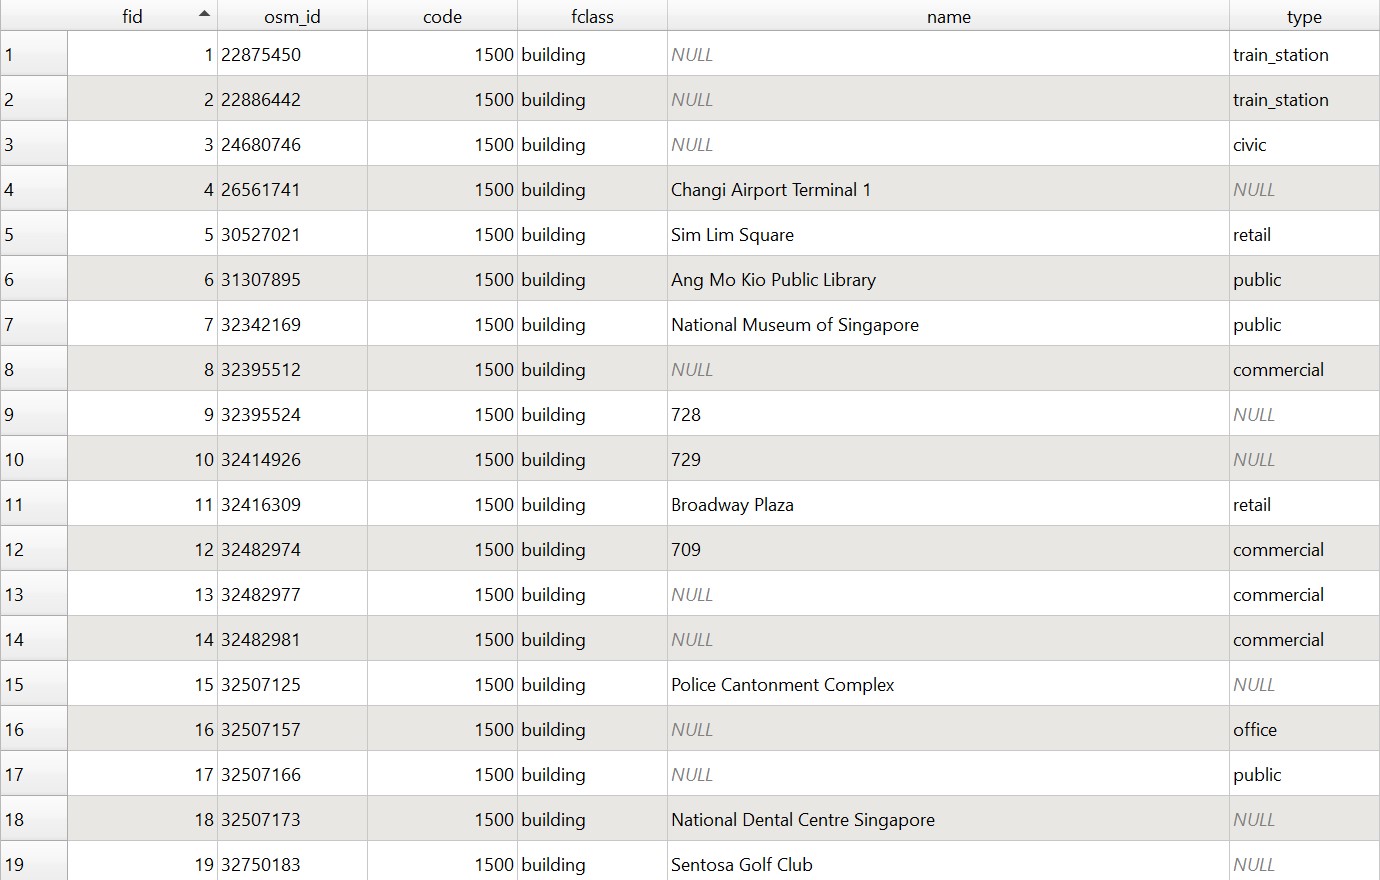The height and width of the screenshot is (880, 1380).
Task: Select the civic type cell in row 3
Action: 1250,145
